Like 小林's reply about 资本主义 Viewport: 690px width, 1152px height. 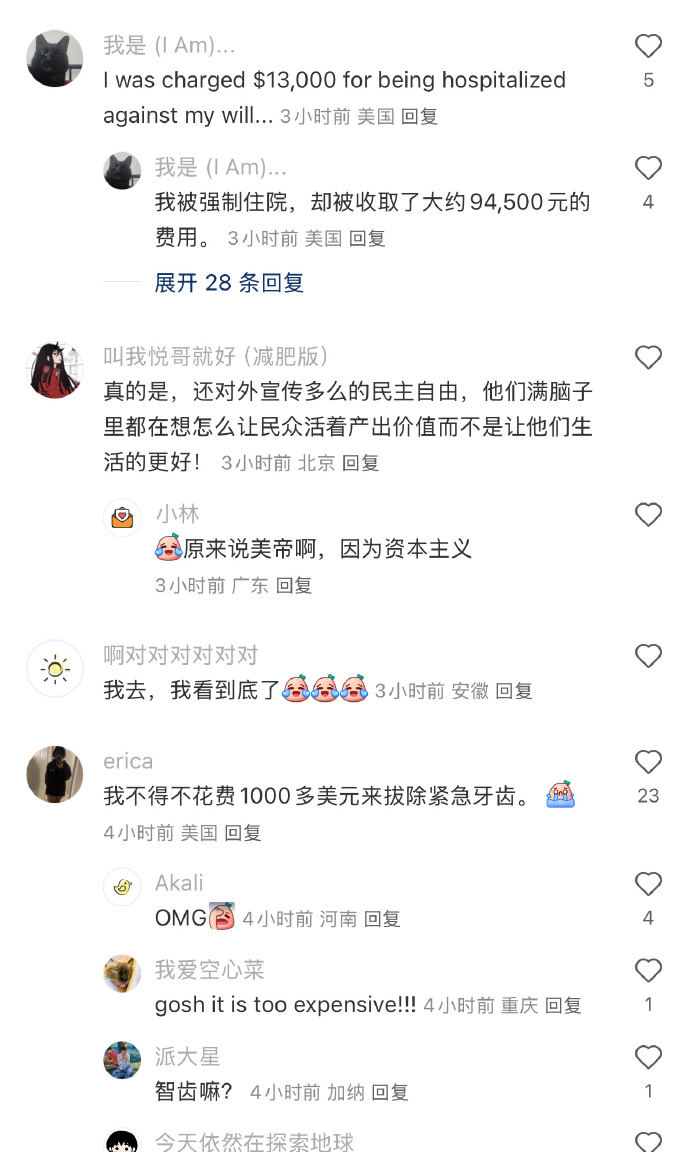pos(648,514)
